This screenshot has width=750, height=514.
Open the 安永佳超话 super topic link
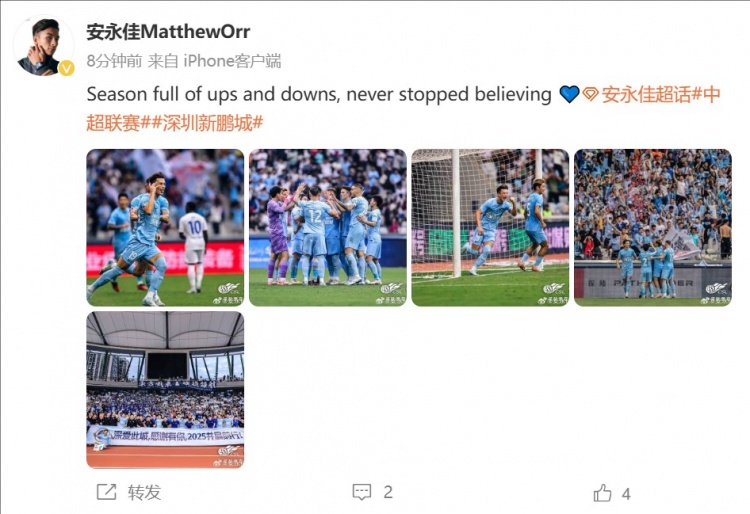(x=643, y=95)
